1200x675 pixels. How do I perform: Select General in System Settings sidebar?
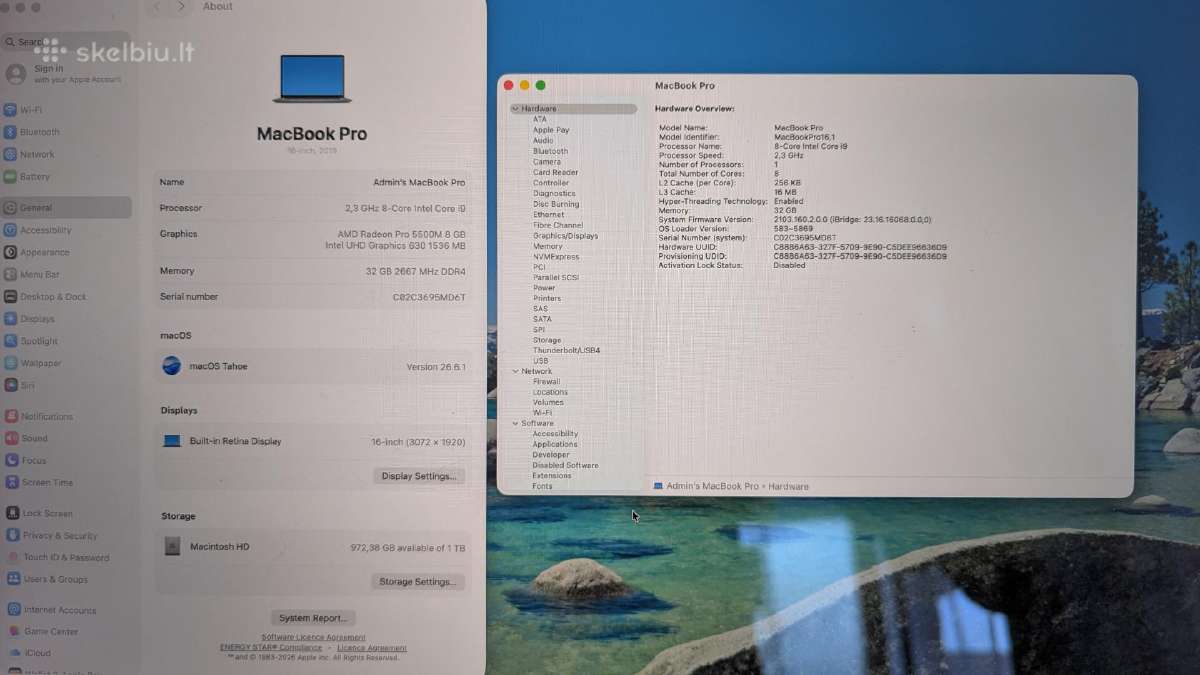tap(66, 208)
